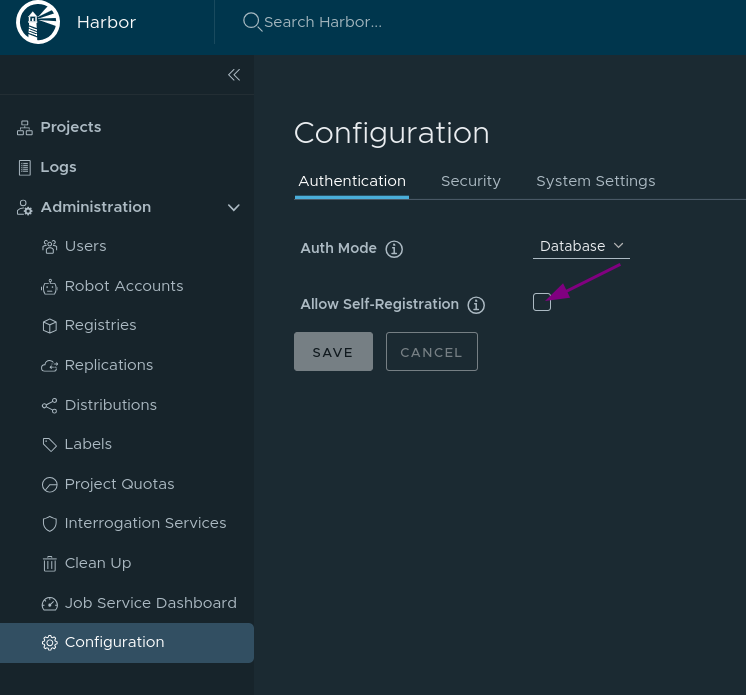Open Job Service Dashboard page

coord(150,603)
